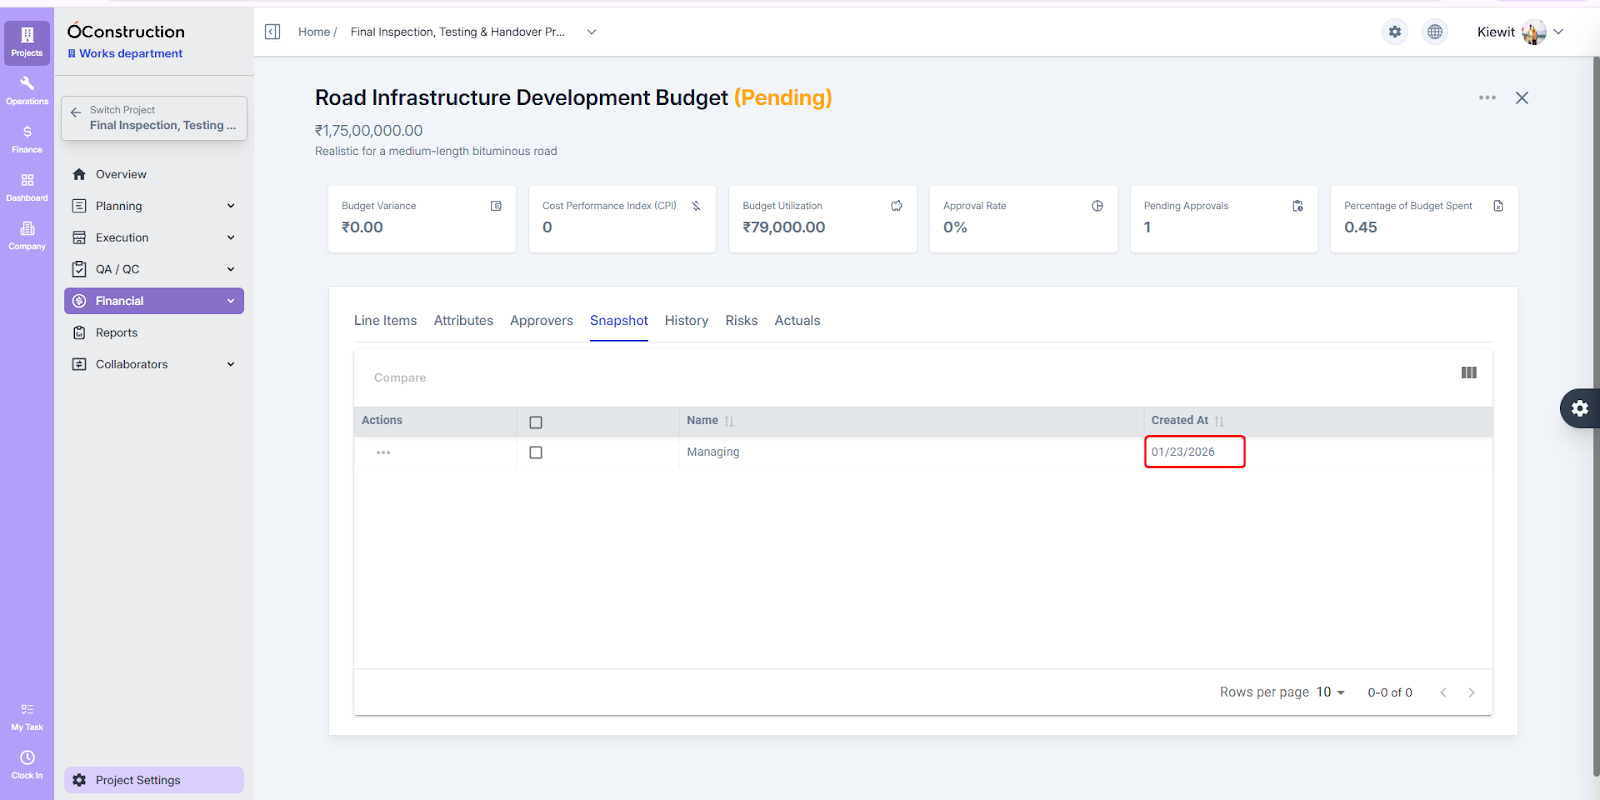Switch to the Actuals tab

click(797, 320)
